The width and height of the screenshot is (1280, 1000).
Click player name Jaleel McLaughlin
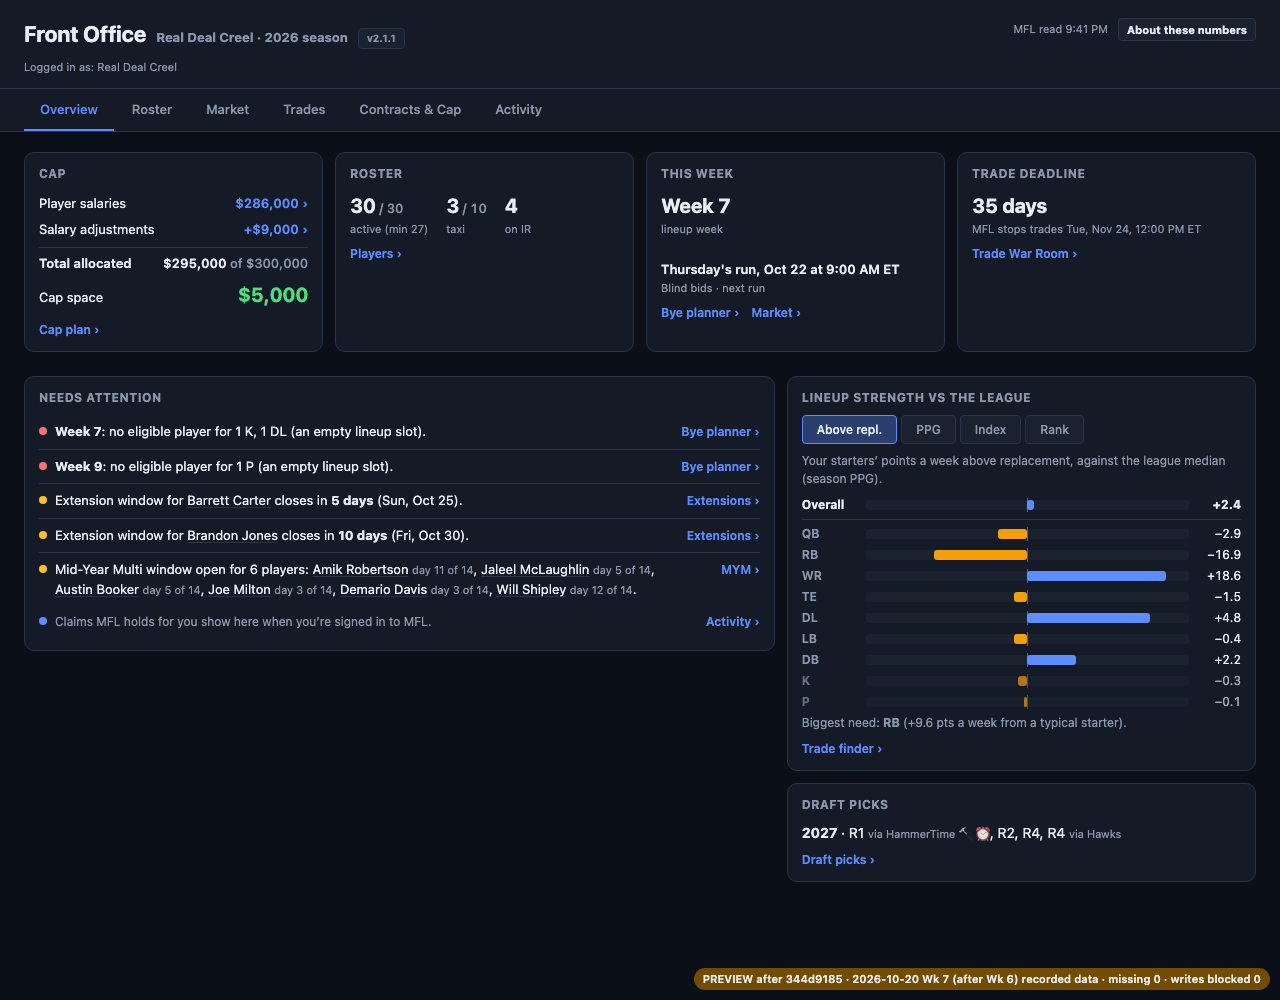coord(535,570)
